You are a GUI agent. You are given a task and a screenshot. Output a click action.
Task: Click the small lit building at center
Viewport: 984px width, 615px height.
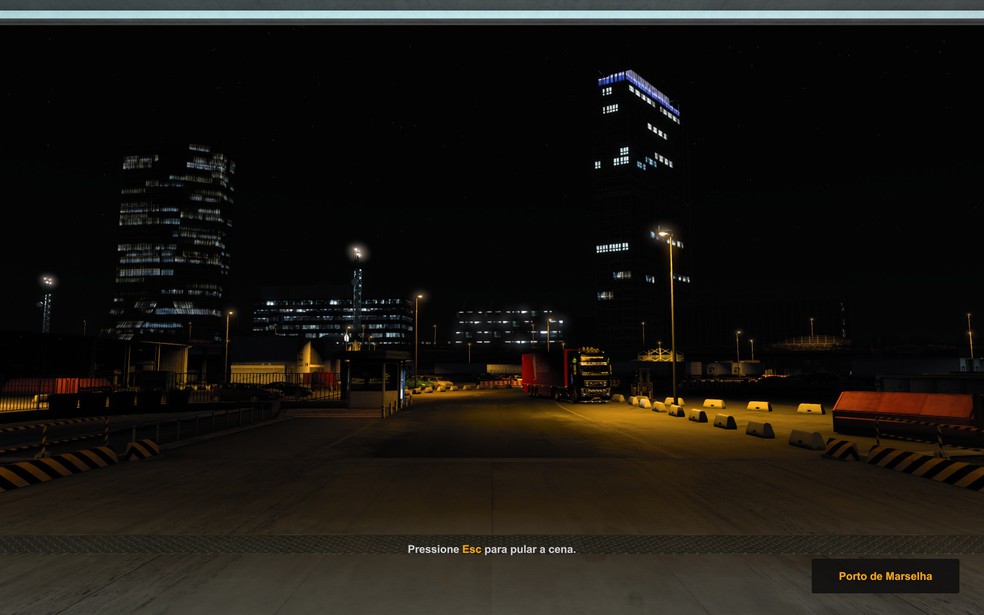click(506, 327)
